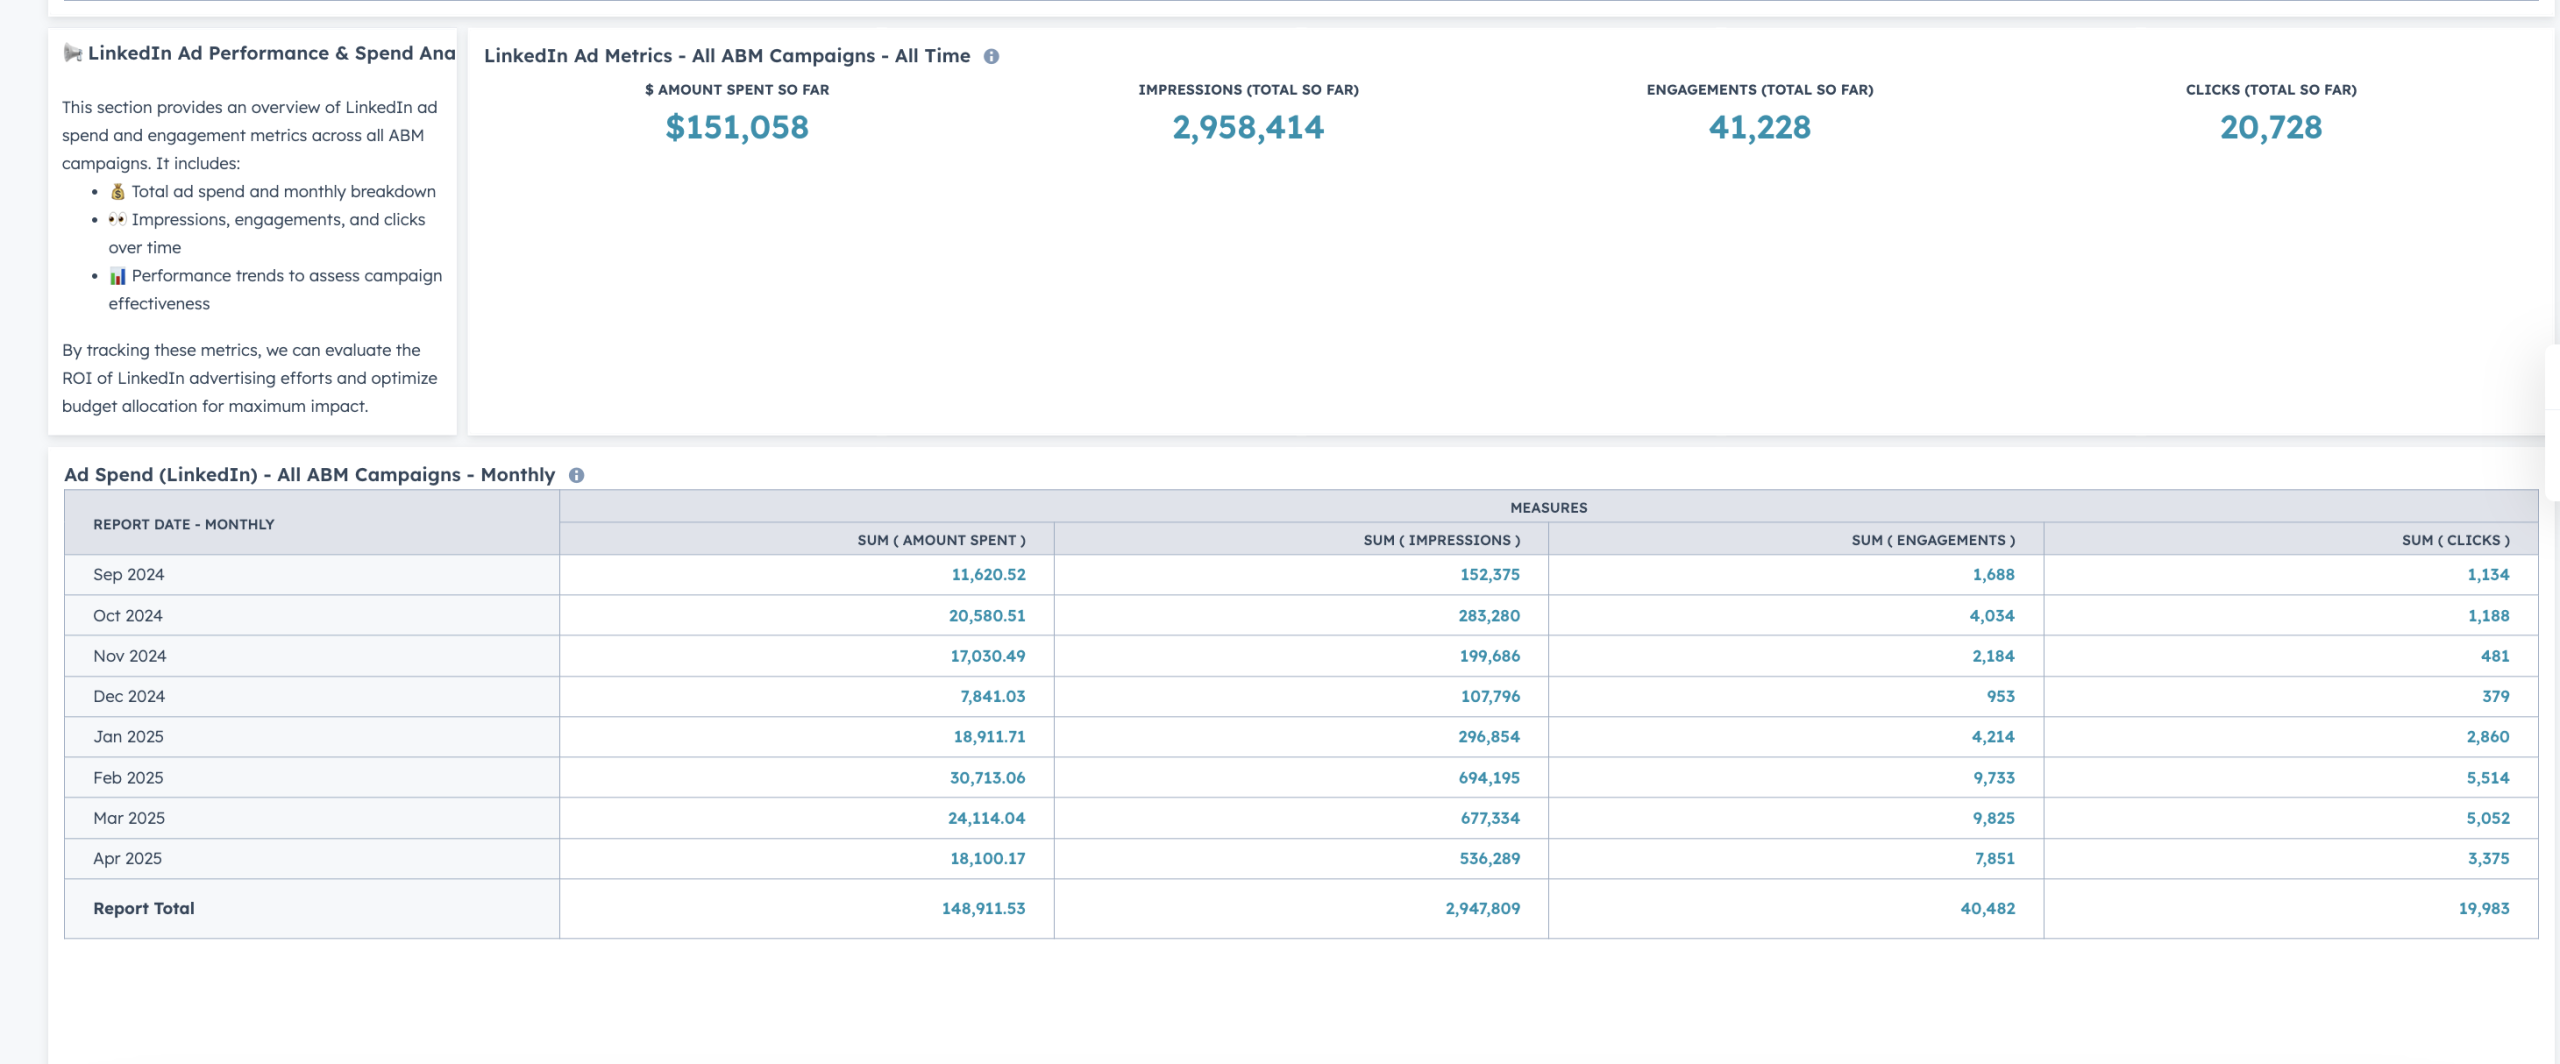Open amount spent value 18,911.71
This screenshot has width=2560, height=1064.
[x=989, y=737]
